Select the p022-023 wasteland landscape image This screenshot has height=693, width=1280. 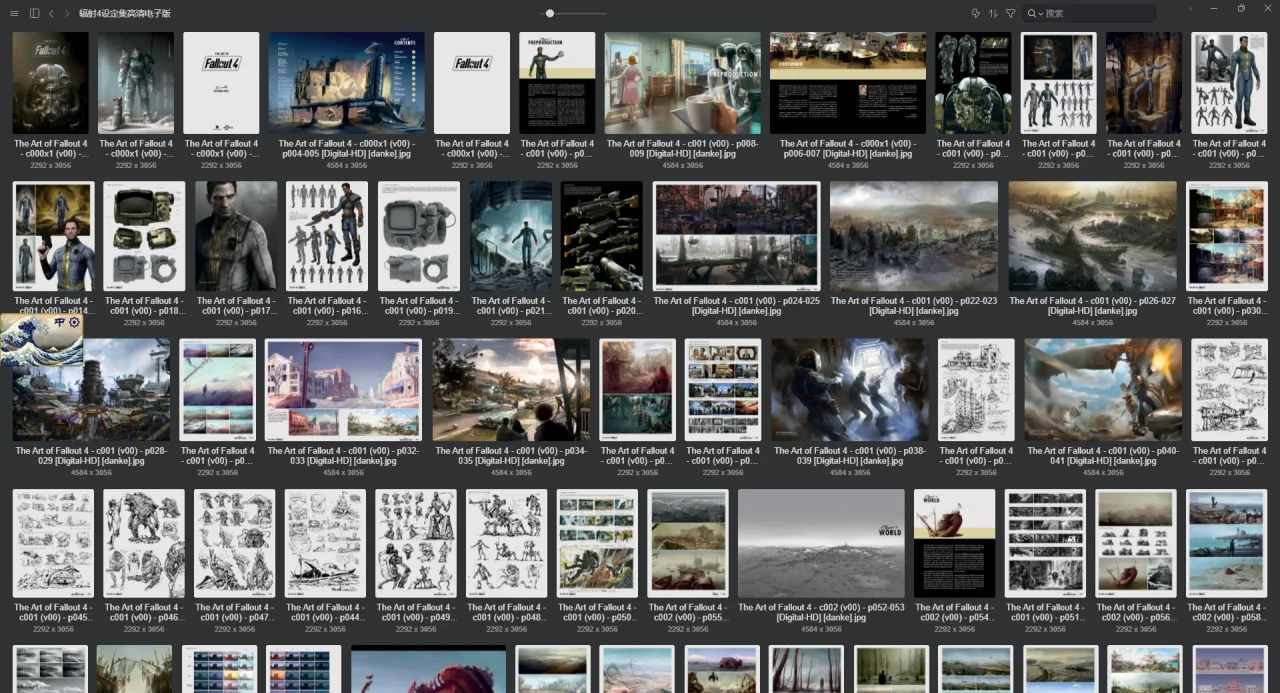pyautogui.click(x=913, y=236)
